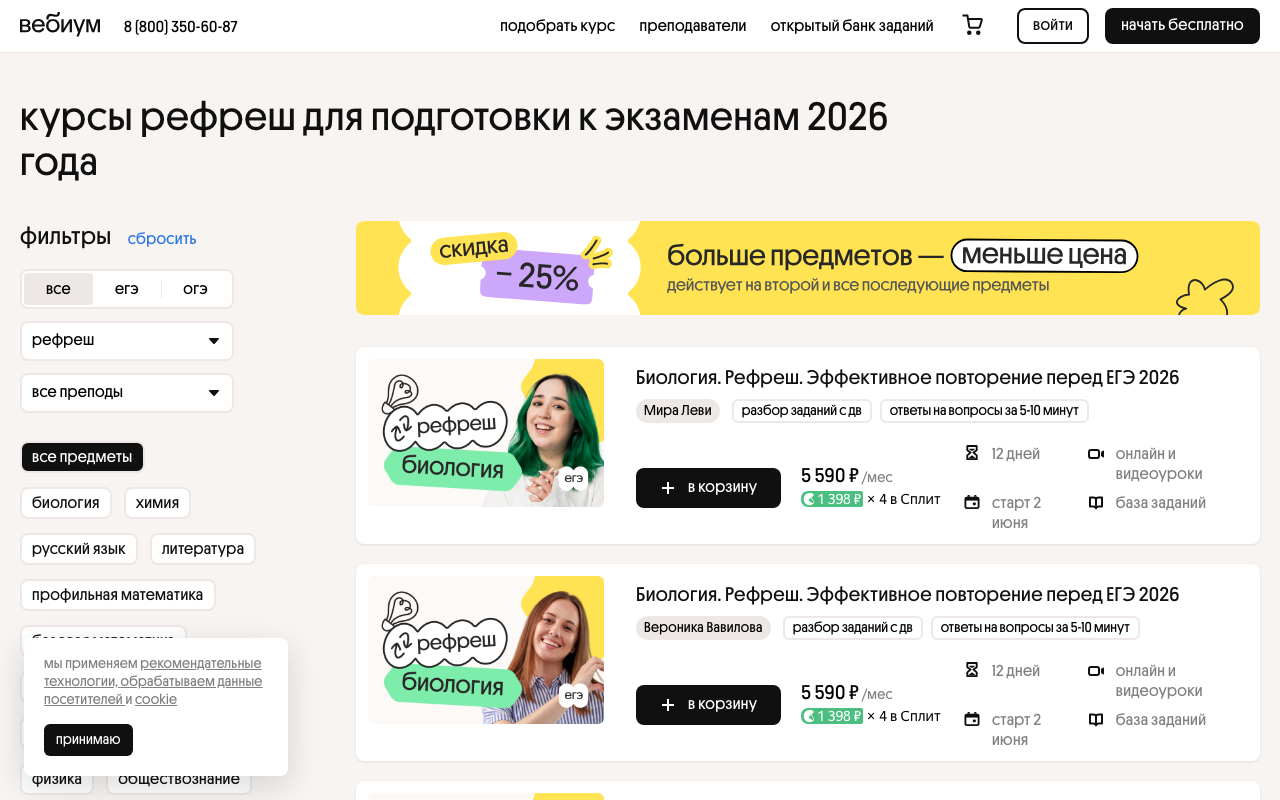
Task: Select the егэ filter option
Action: (x=127, y=288)
